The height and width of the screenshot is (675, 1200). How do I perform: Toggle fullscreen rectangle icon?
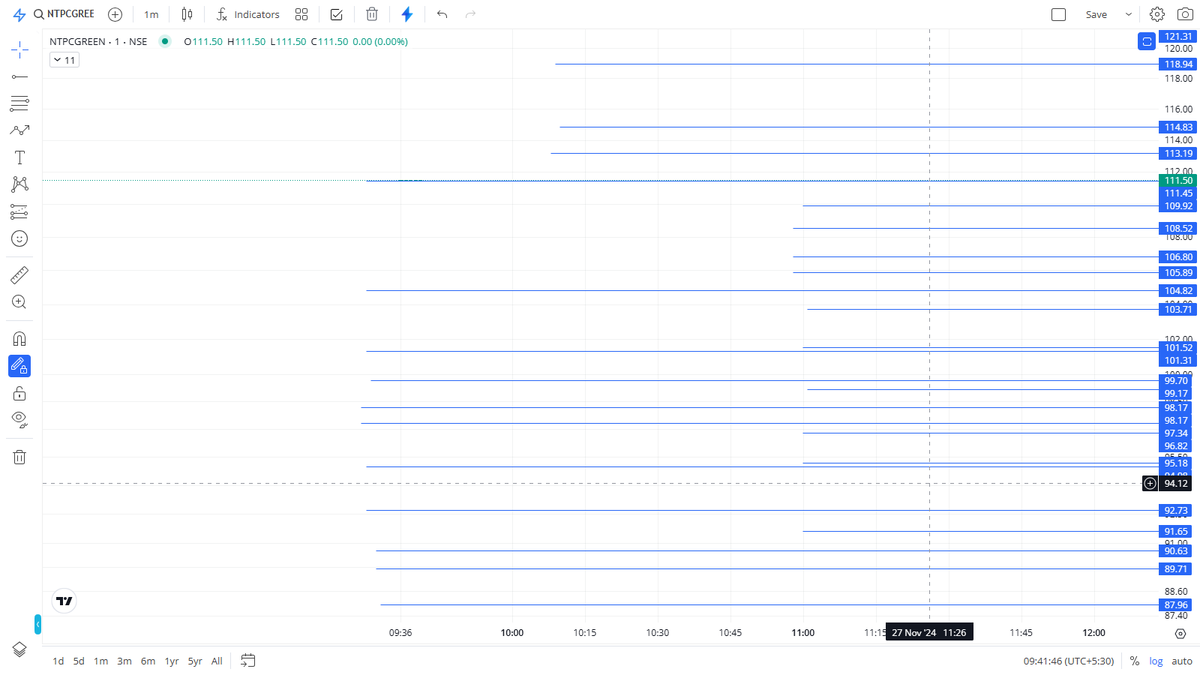click(x=1059, y=15)
